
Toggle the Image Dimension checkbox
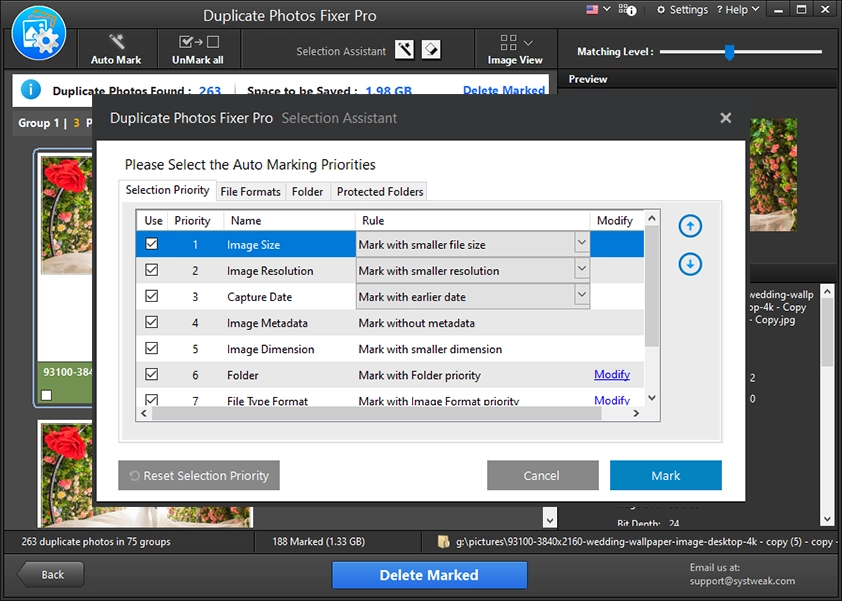coord(152,348)
